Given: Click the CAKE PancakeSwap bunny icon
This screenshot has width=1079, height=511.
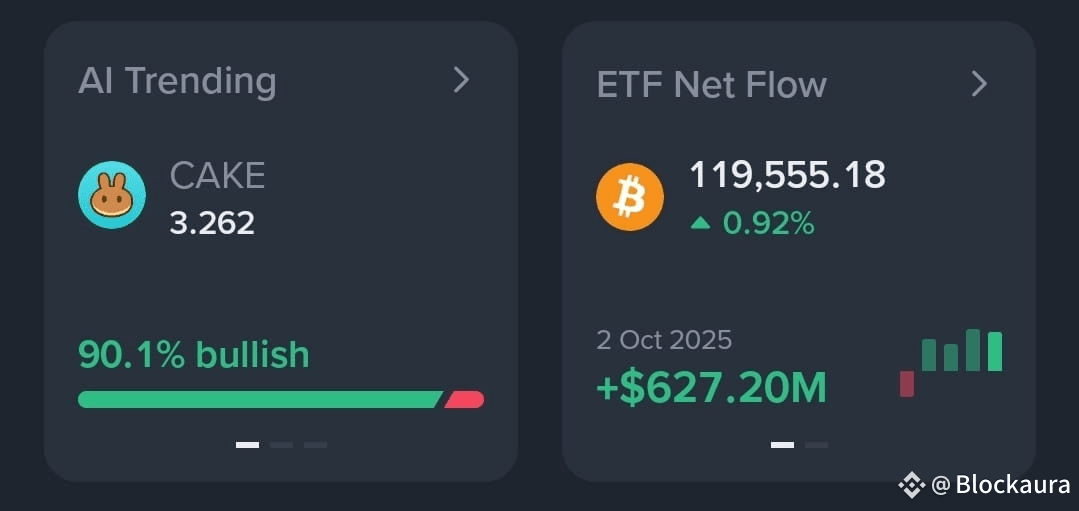Looking at the screenshot, I should pyautogui.click(x=111, y=195).
